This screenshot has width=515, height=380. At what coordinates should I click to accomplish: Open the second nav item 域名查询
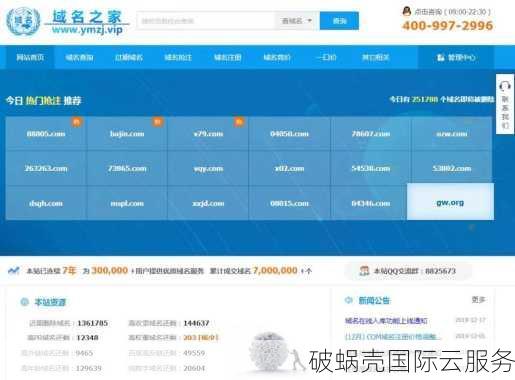click(x=79, y=57)
